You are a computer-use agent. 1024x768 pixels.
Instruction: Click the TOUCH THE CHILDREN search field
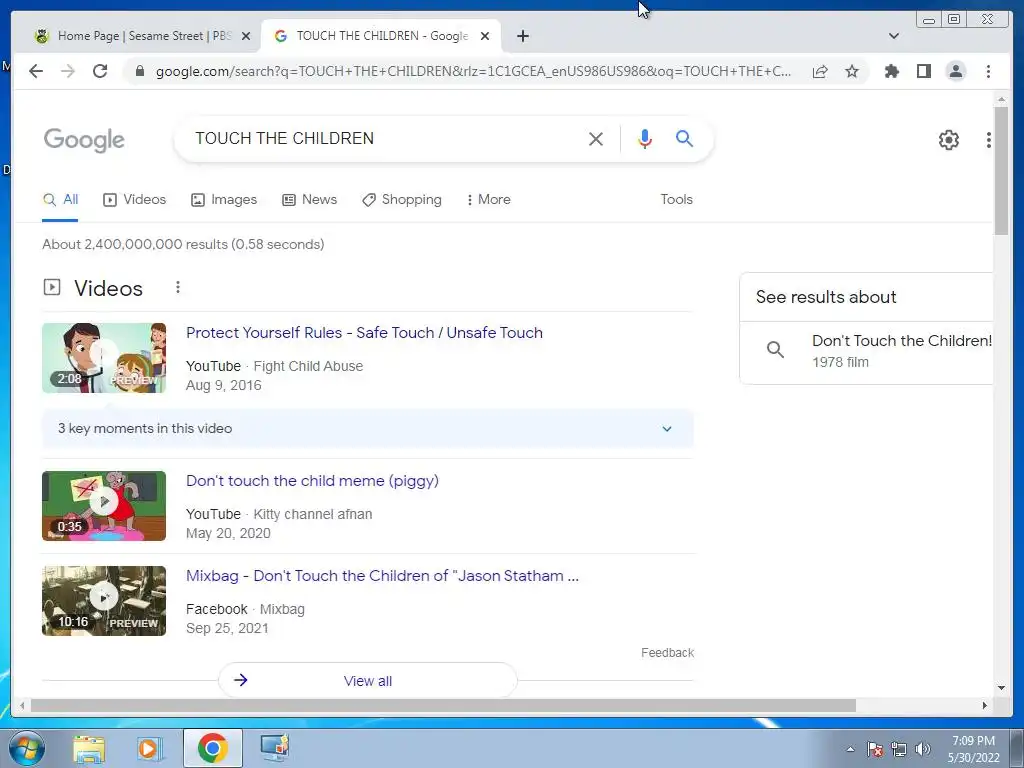pyautogui.click(x=385, y=138)
